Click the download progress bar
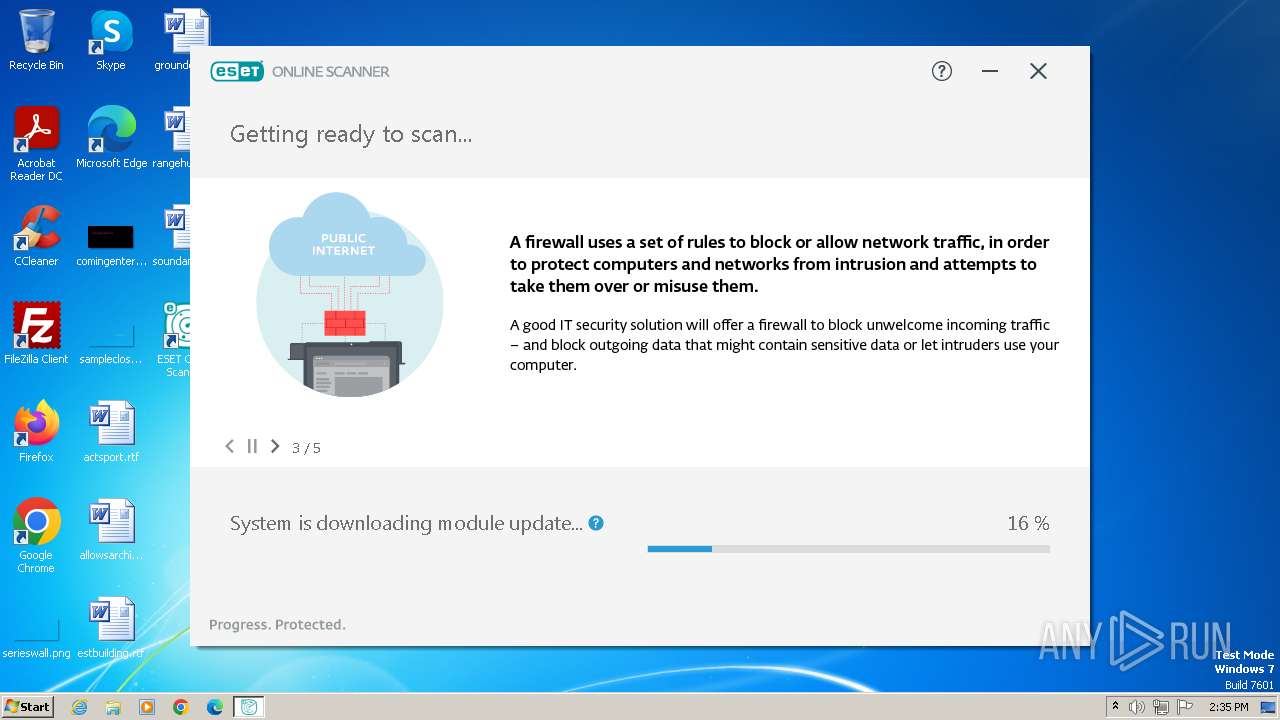The image size is (1280, 720). click(x=849, y=549)
